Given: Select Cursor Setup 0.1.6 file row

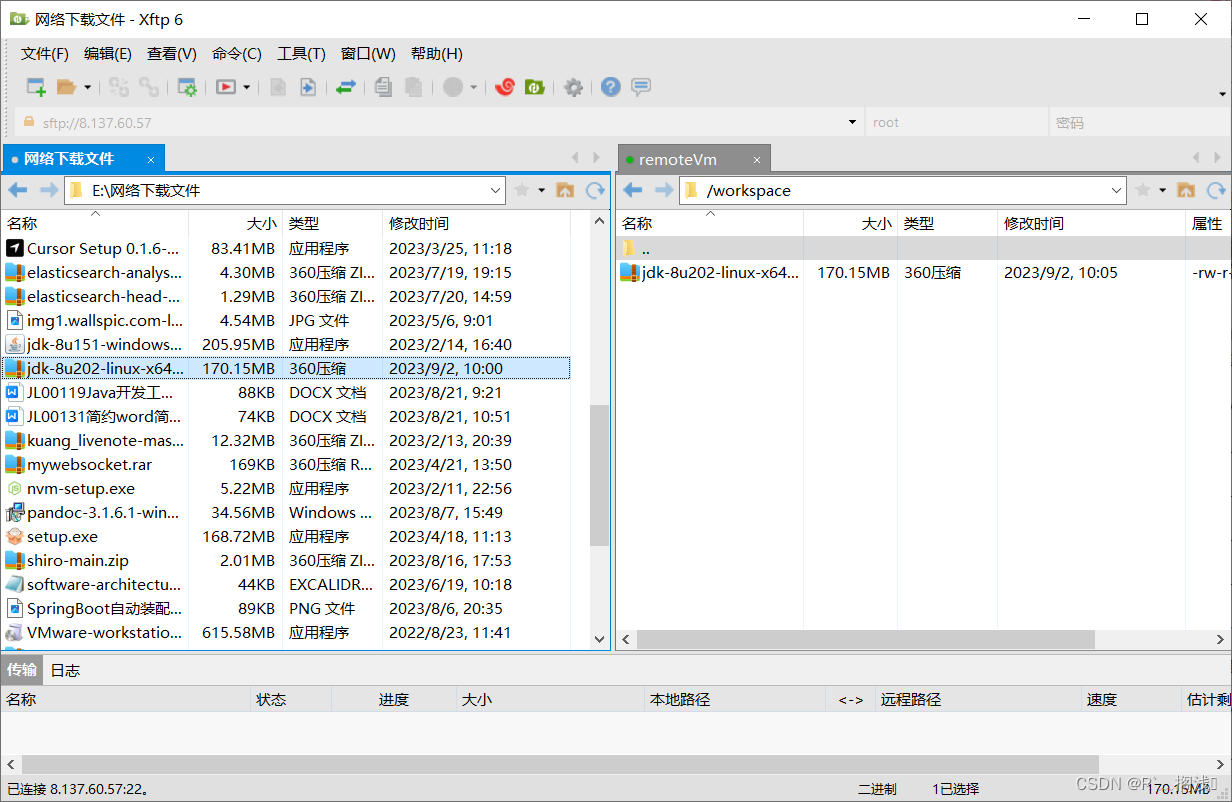Looking at the screenshot, I should pos(286,248).
